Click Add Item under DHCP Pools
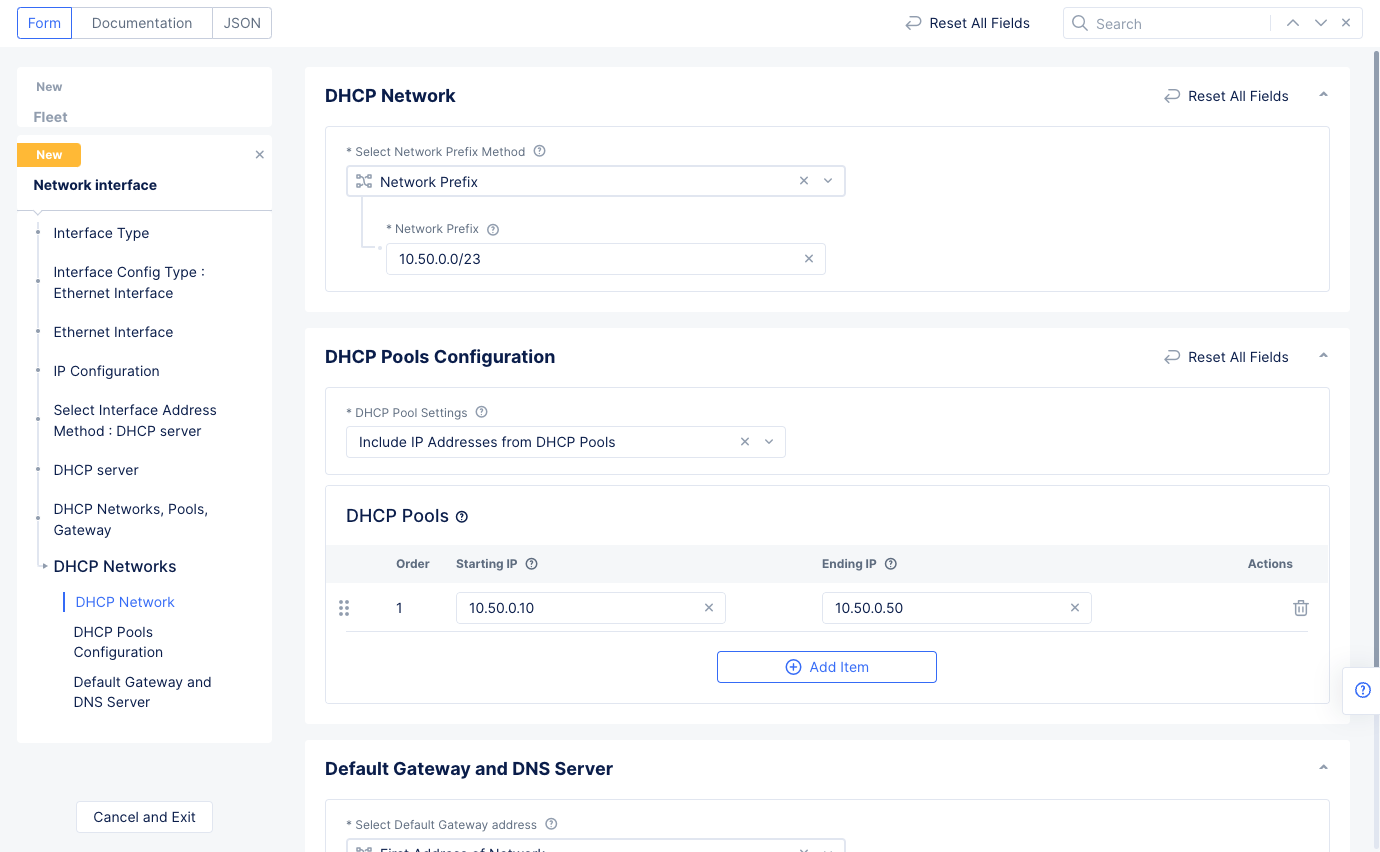 point(826,667)
